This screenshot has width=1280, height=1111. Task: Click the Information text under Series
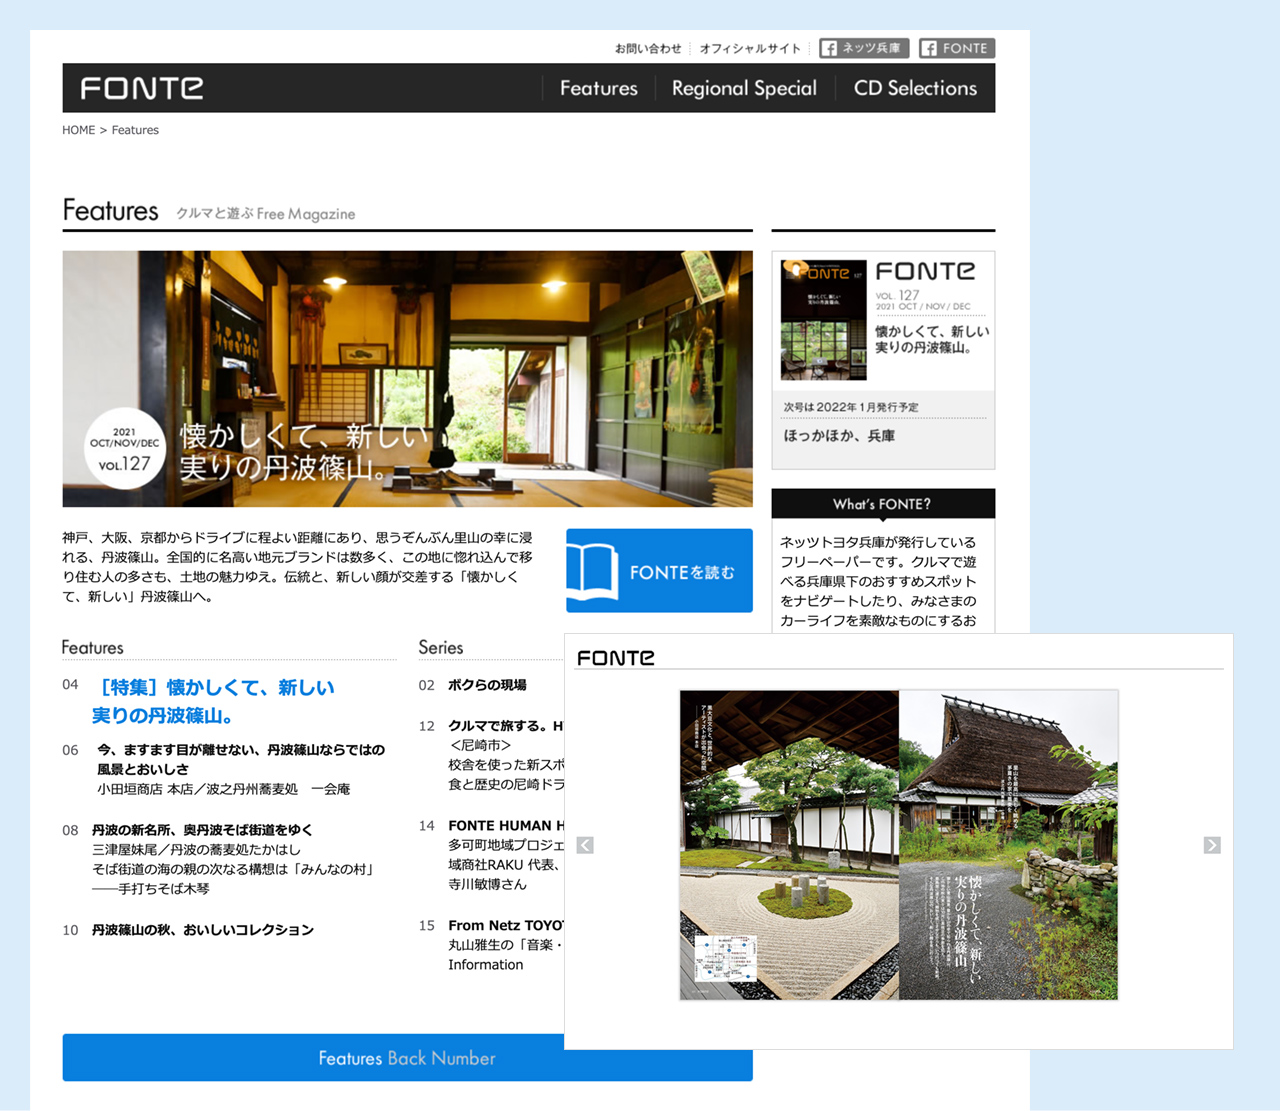click(x=485, y=965)
